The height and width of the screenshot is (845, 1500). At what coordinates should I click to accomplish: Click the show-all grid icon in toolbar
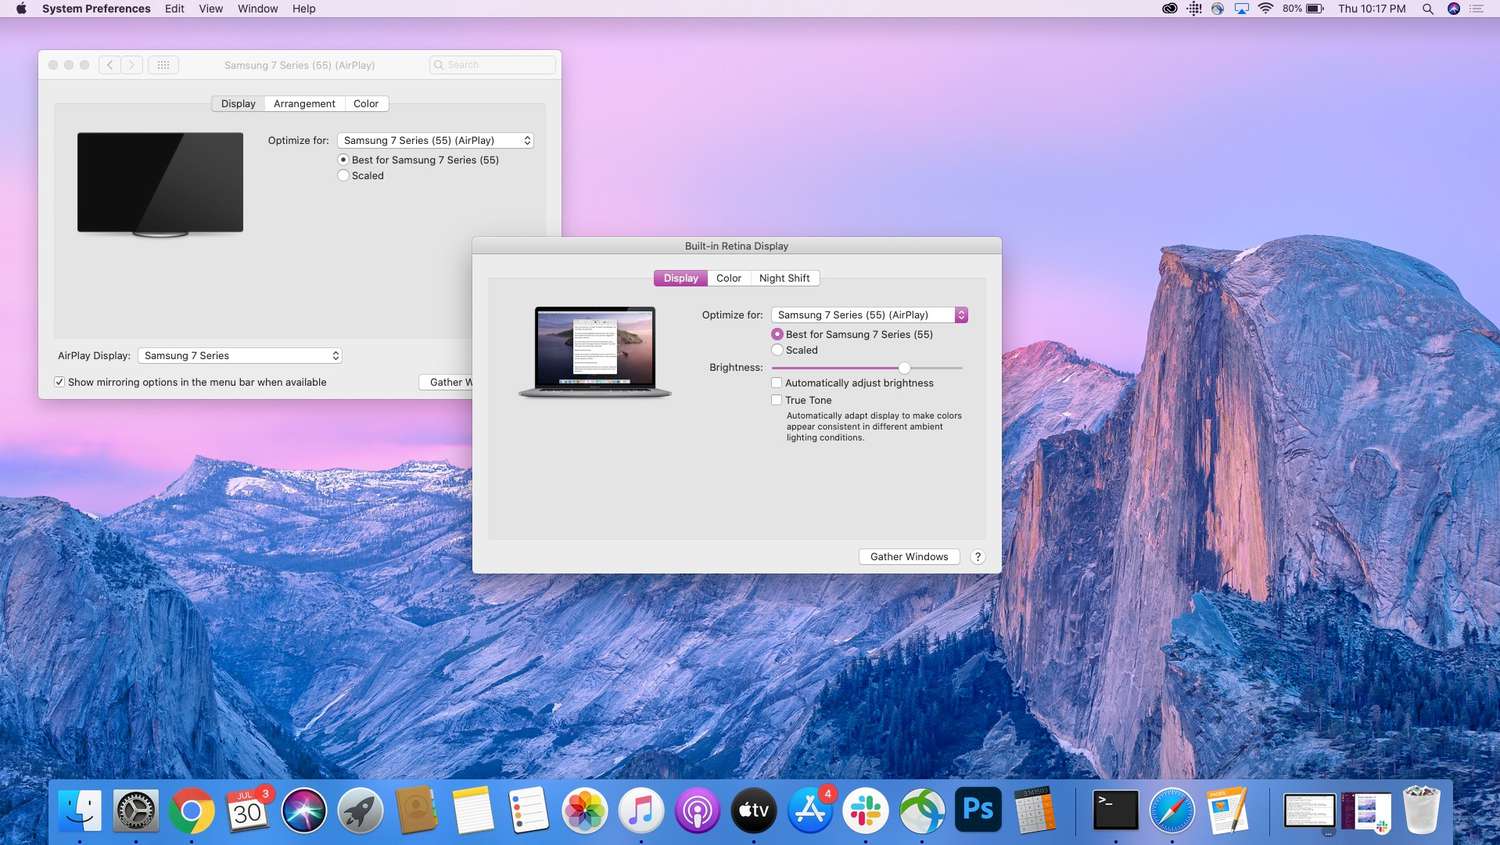[x=163, y=65]
